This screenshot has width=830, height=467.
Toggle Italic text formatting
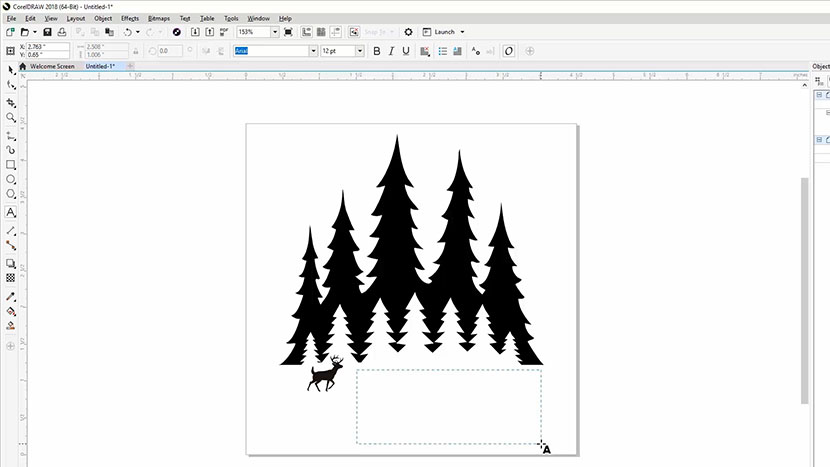[x=392, y=51]
